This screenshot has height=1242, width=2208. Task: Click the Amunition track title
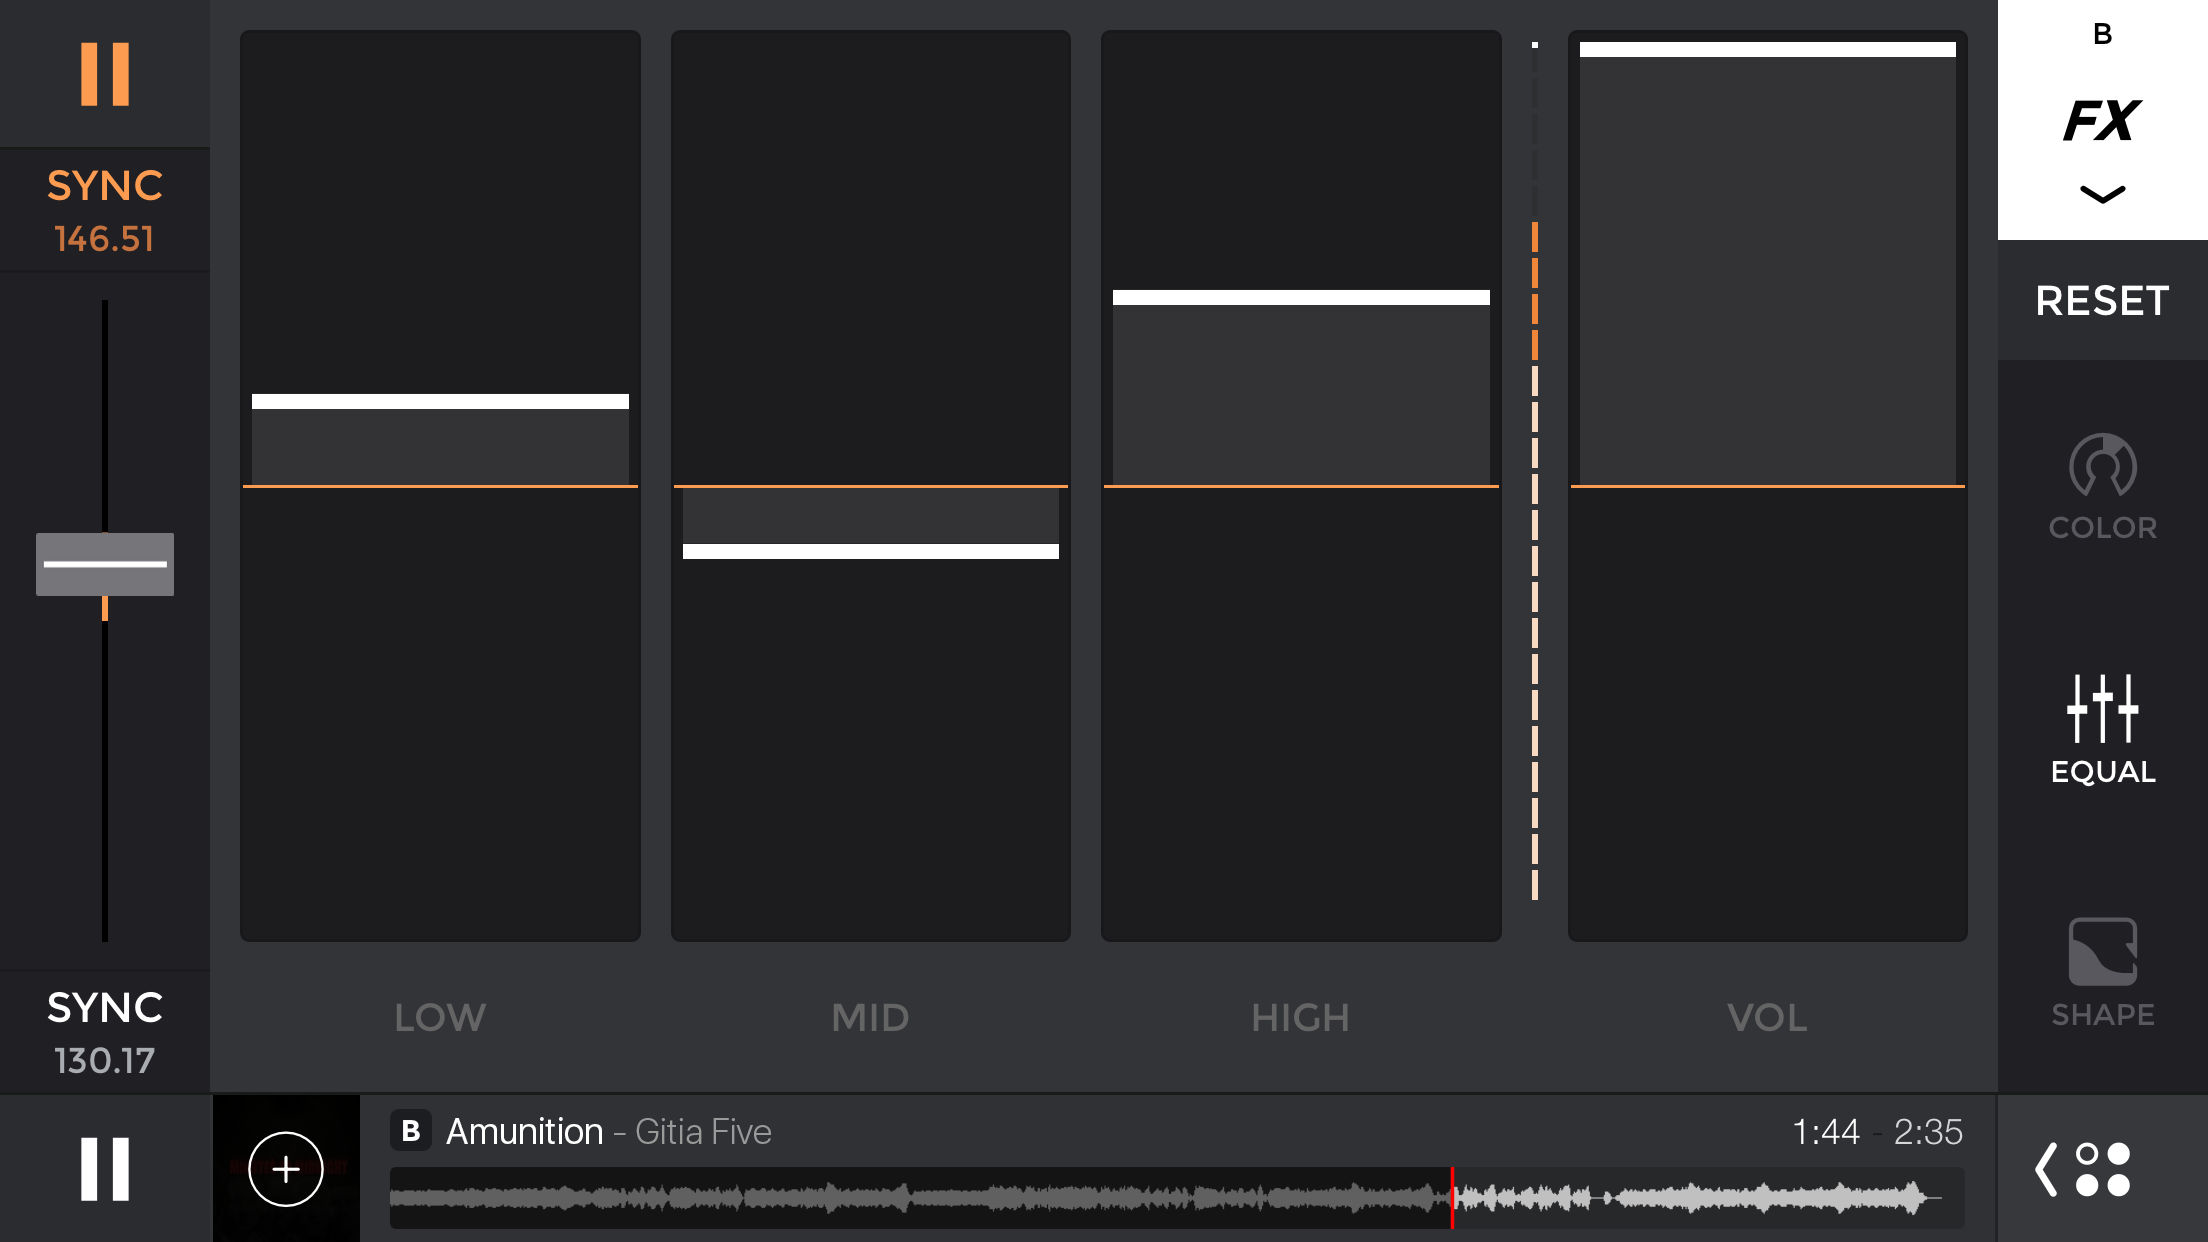coord(524,1131)
